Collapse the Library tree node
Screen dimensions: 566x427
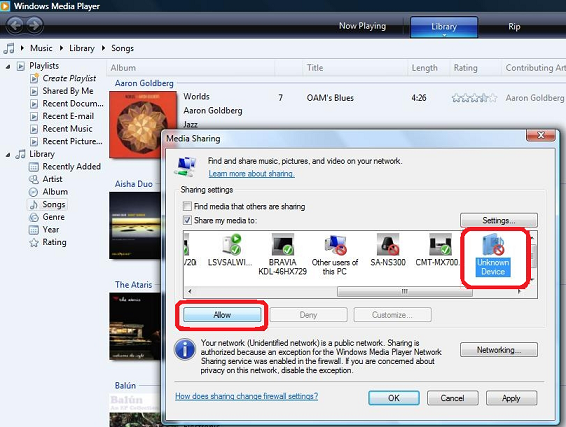(x=8, y=155)
